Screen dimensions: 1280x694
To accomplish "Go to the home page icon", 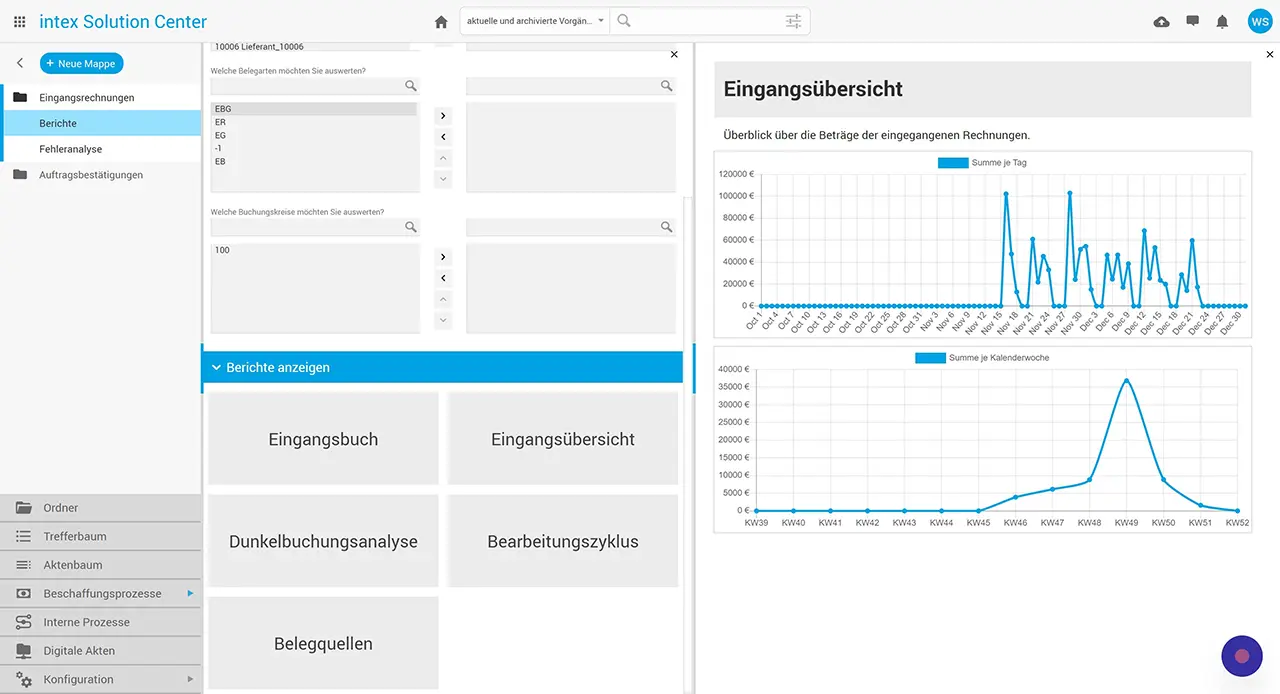I will (441, 21).
